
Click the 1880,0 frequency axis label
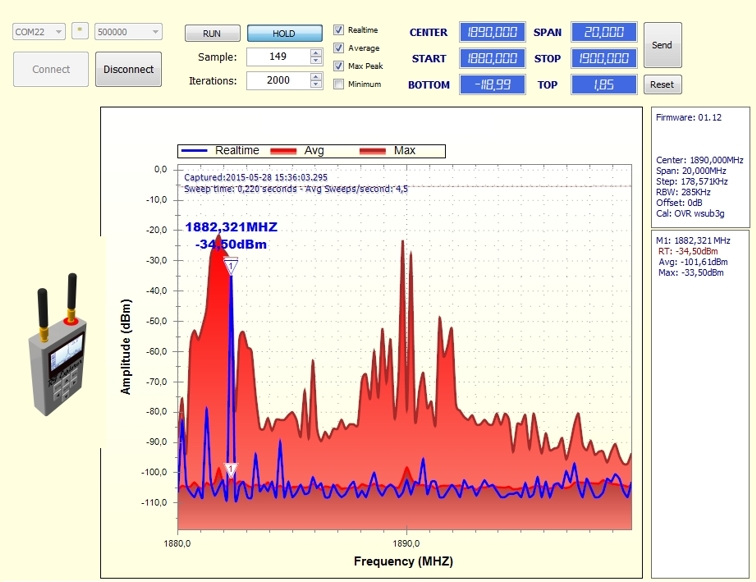pos(177,543)
